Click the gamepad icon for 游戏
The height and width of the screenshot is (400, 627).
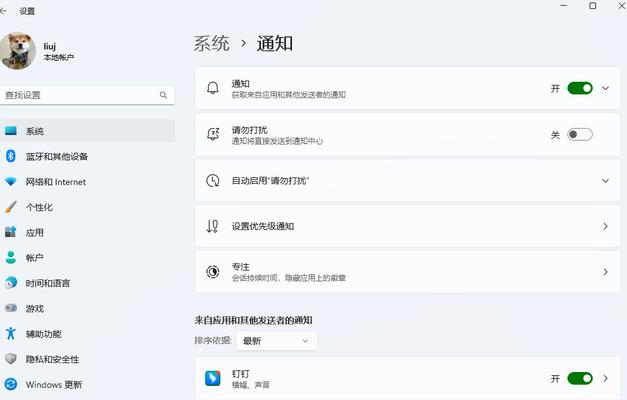point(11,308)
